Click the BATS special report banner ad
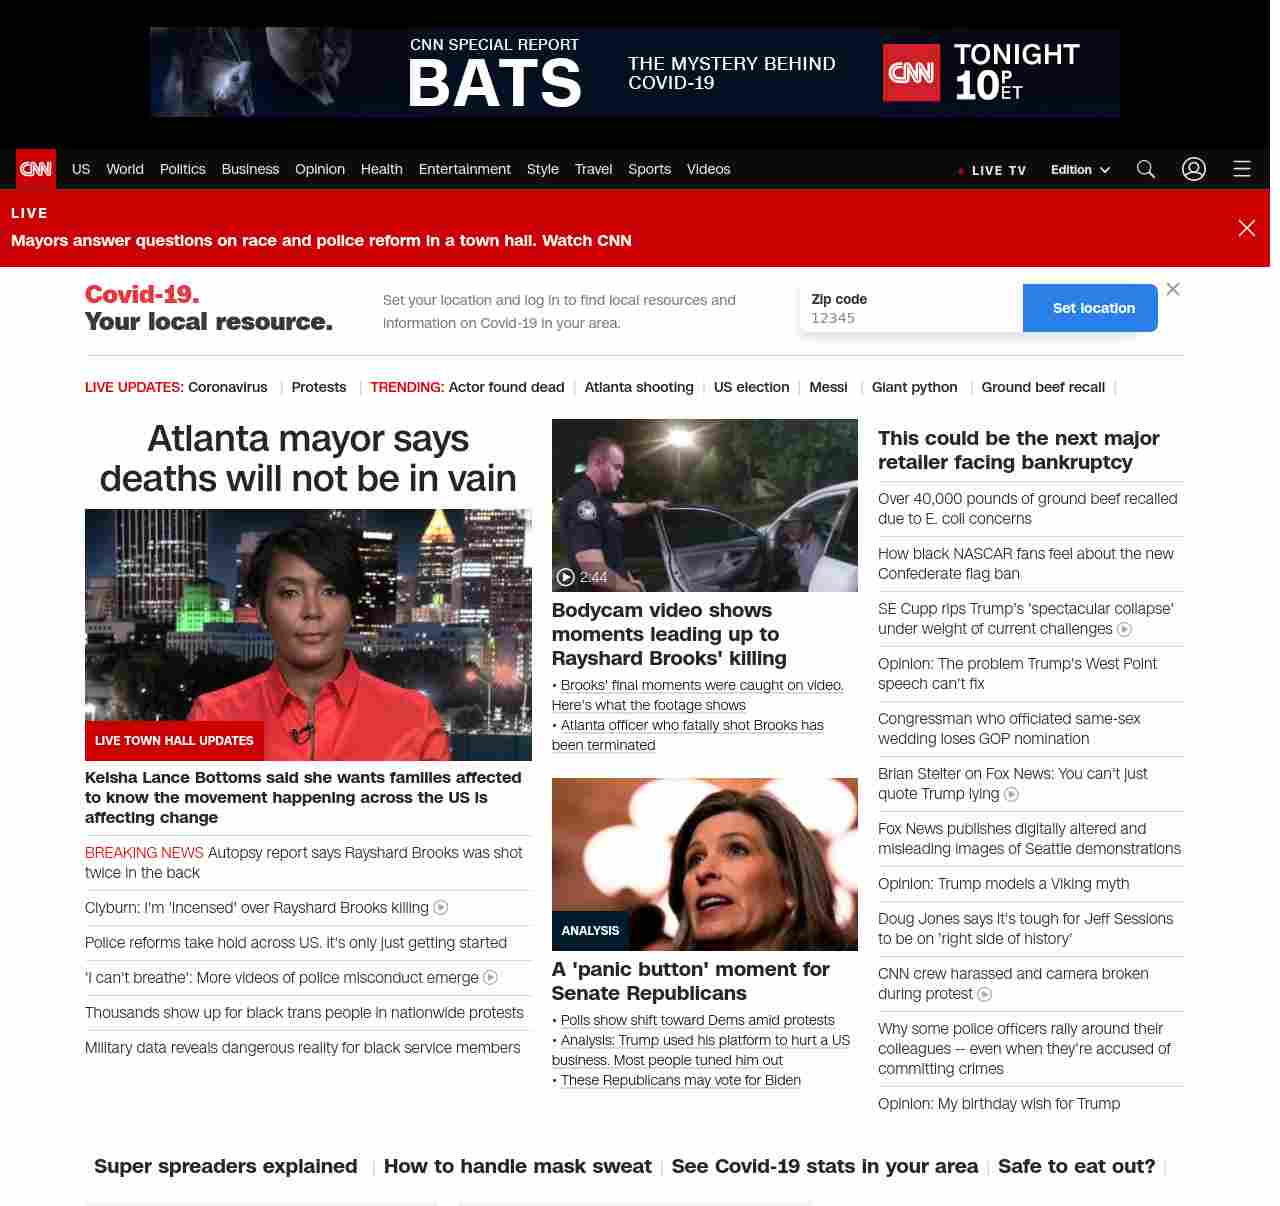Image resolution: width=1280 pixels, height=1206 pixels. click(x=635, y=72)
